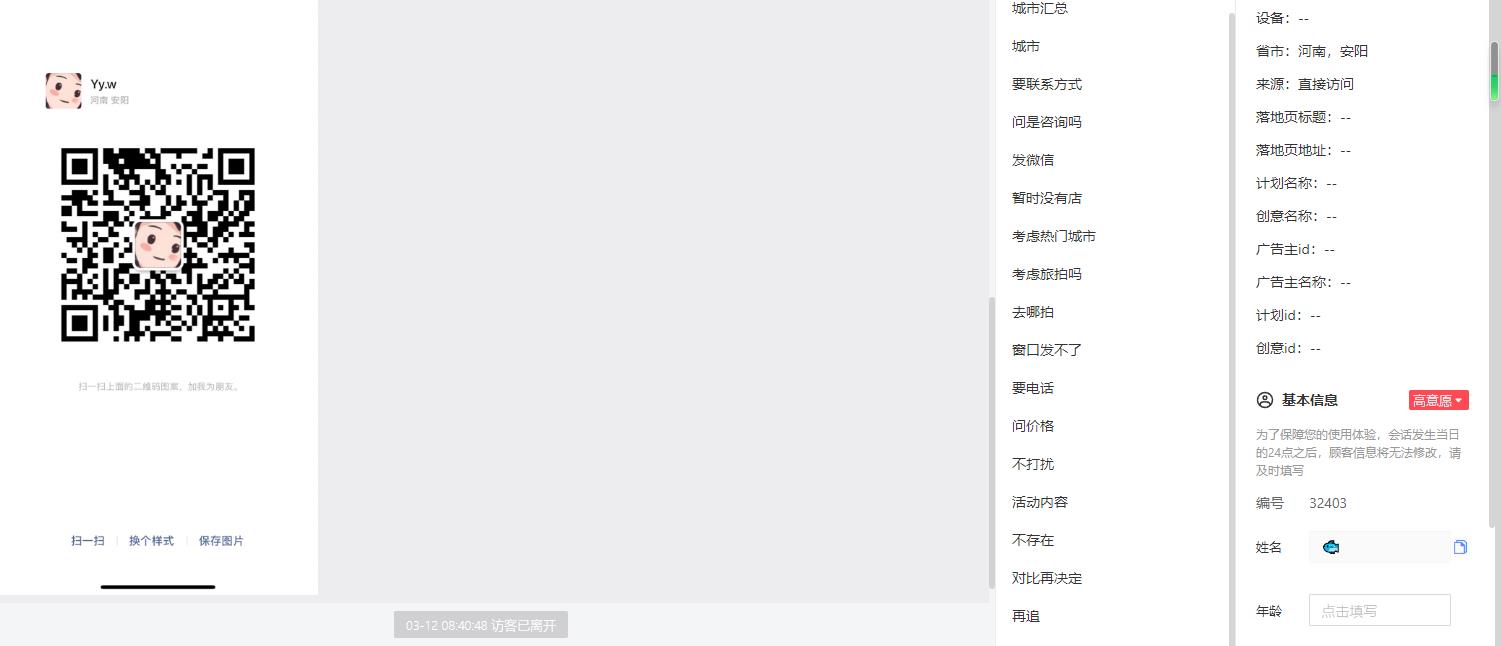Viewport: 1501px width, 646px height.
Task: Open the 高意愿 intent level dropdown
Action: pos(1438,400)
